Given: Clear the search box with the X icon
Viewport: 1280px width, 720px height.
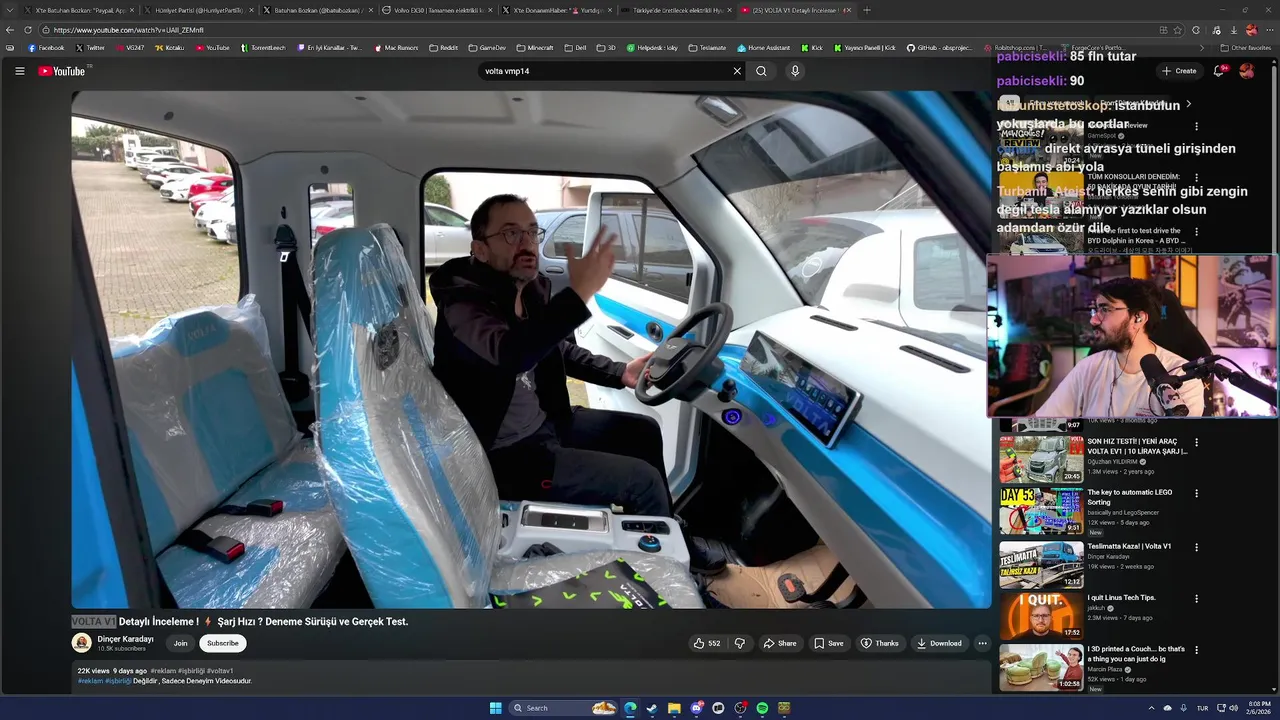Looking at the screenshot, I should [x=737, y=71].
